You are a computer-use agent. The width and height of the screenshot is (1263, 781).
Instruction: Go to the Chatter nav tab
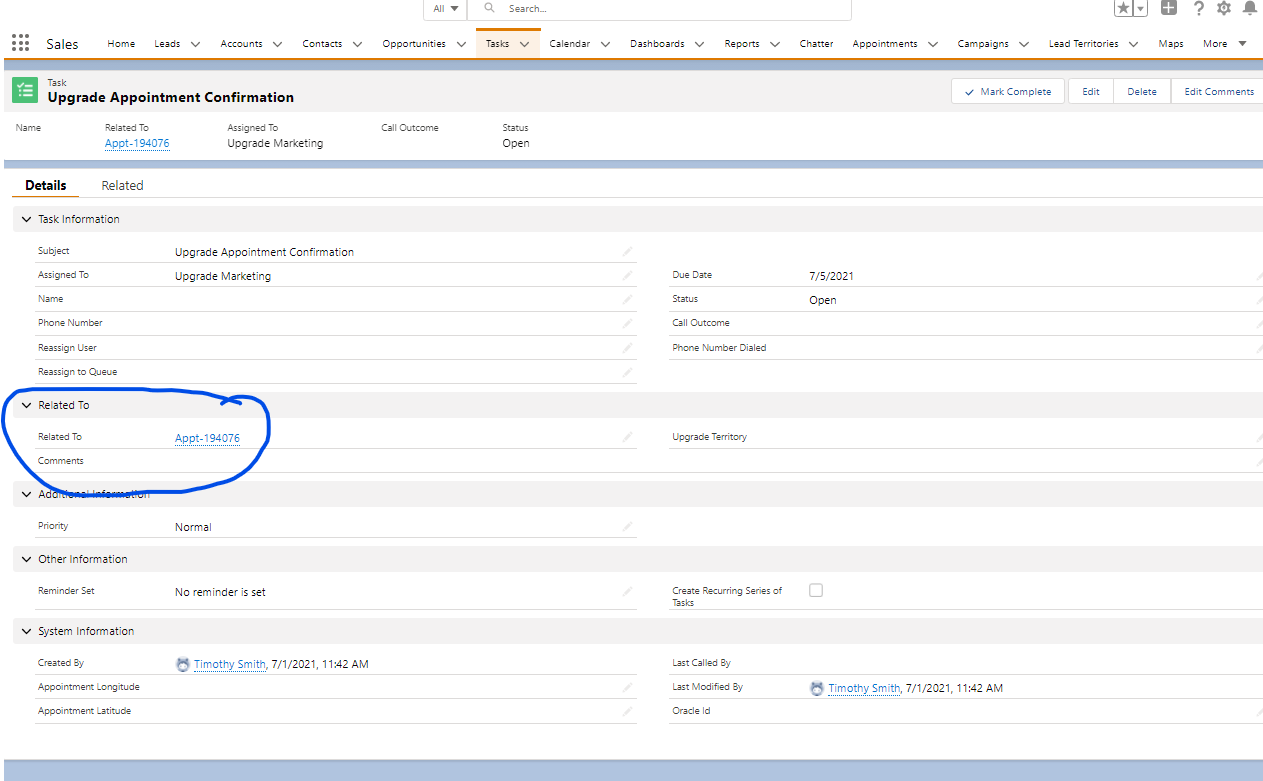coord(816,44)
